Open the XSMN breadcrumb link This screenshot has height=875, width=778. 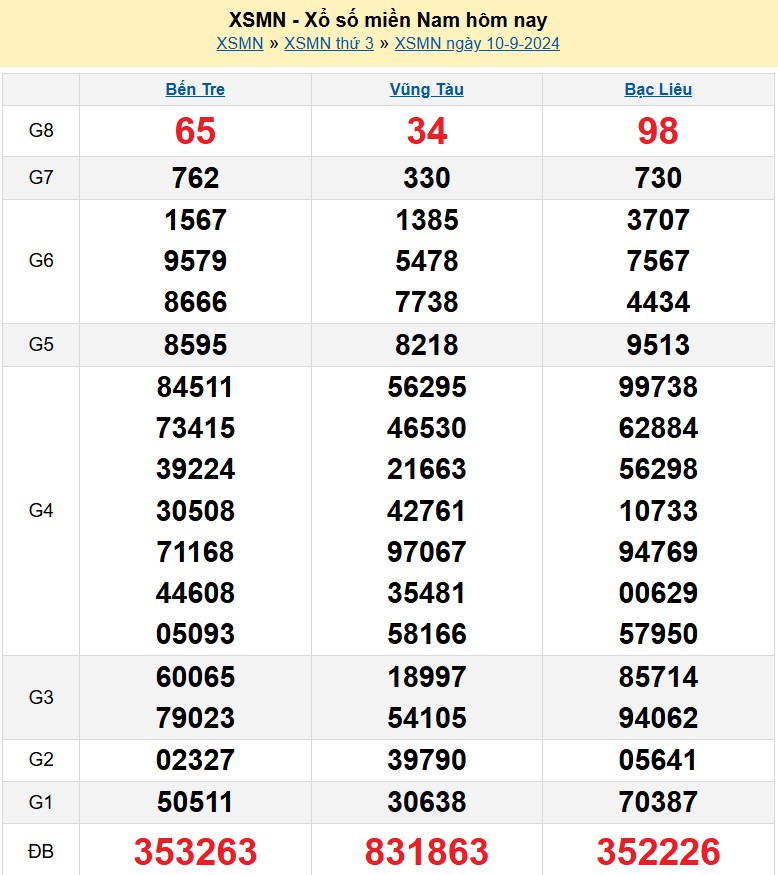239,43
